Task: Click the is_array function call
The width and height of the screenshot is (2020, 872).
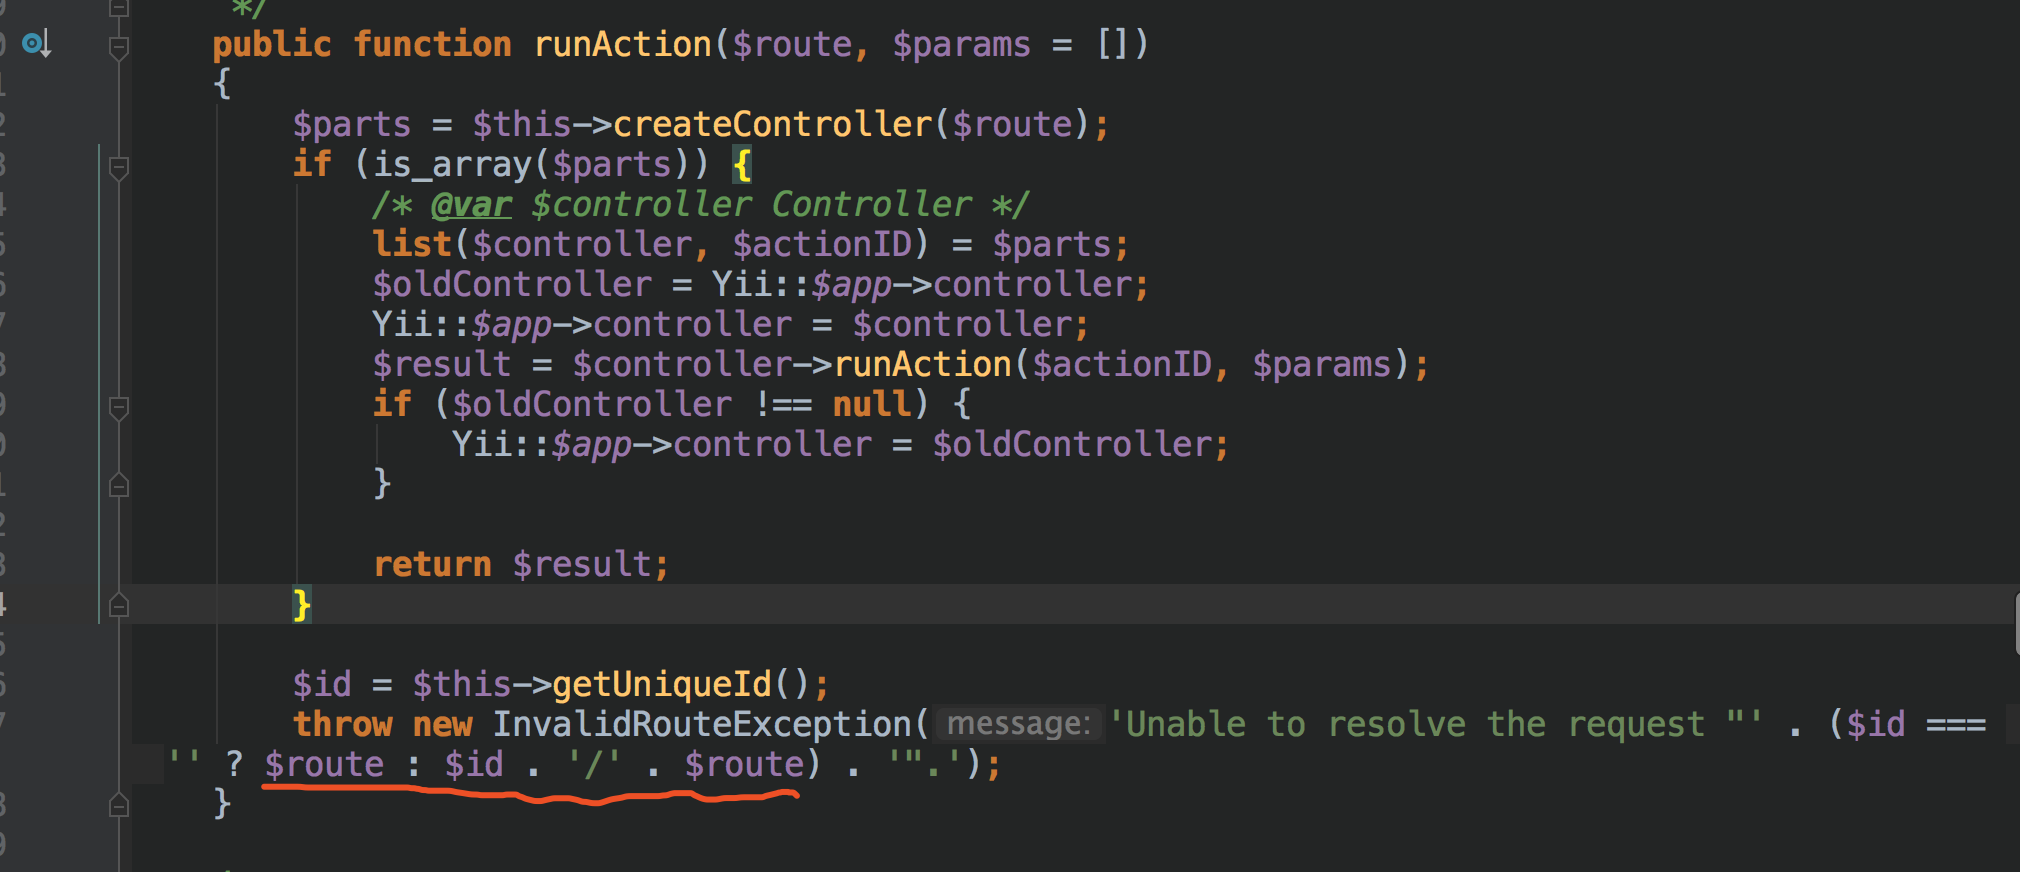Action: [x=451, y=164]
